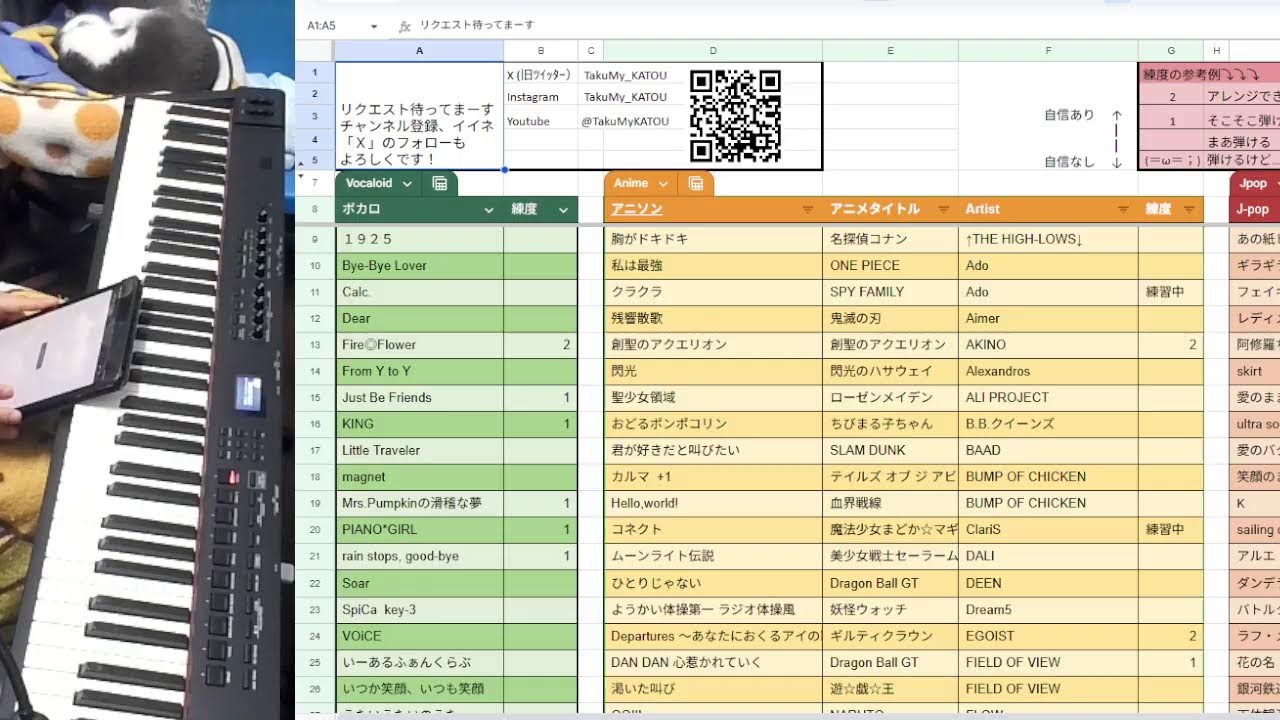Open table options icon beside Vocaloid

click(439, 183)
